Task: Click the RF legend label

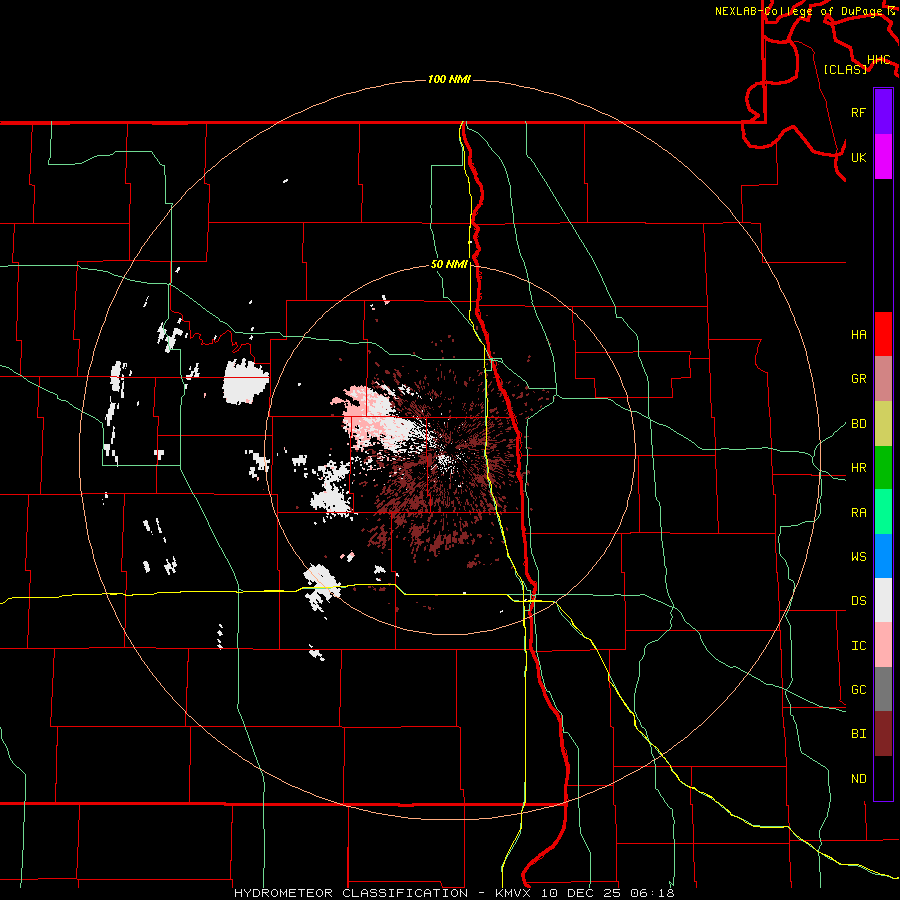Action: click(859, 112)
